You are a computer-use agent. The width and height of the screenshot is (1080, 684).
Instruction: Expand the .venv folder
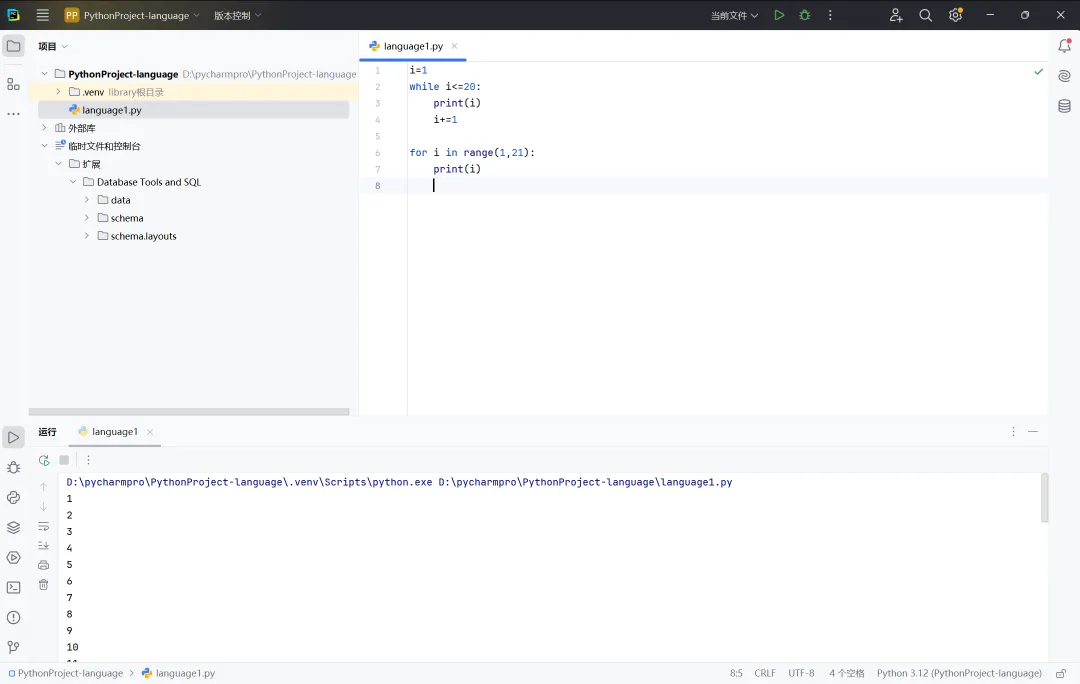click(59, 92)
